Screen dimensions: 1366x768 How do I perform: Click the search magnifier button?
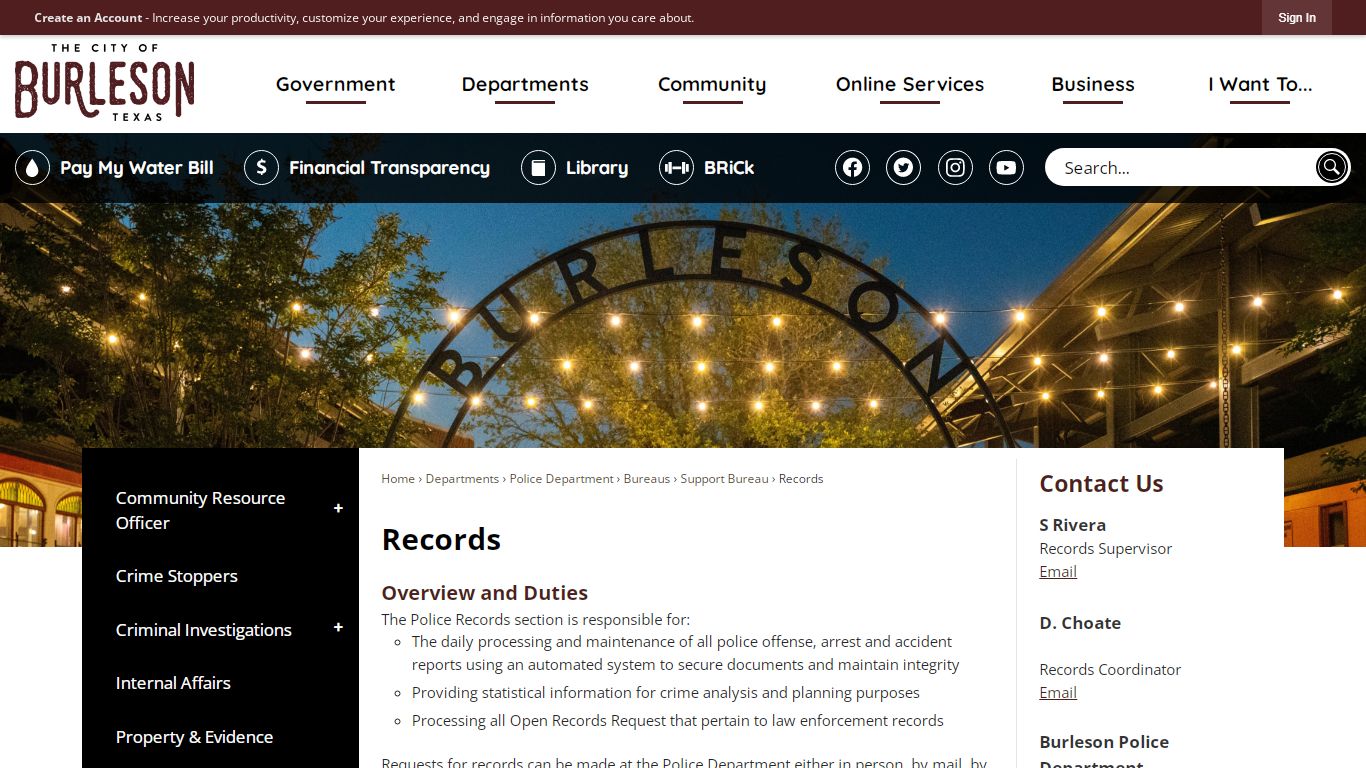pos(1331,167)
